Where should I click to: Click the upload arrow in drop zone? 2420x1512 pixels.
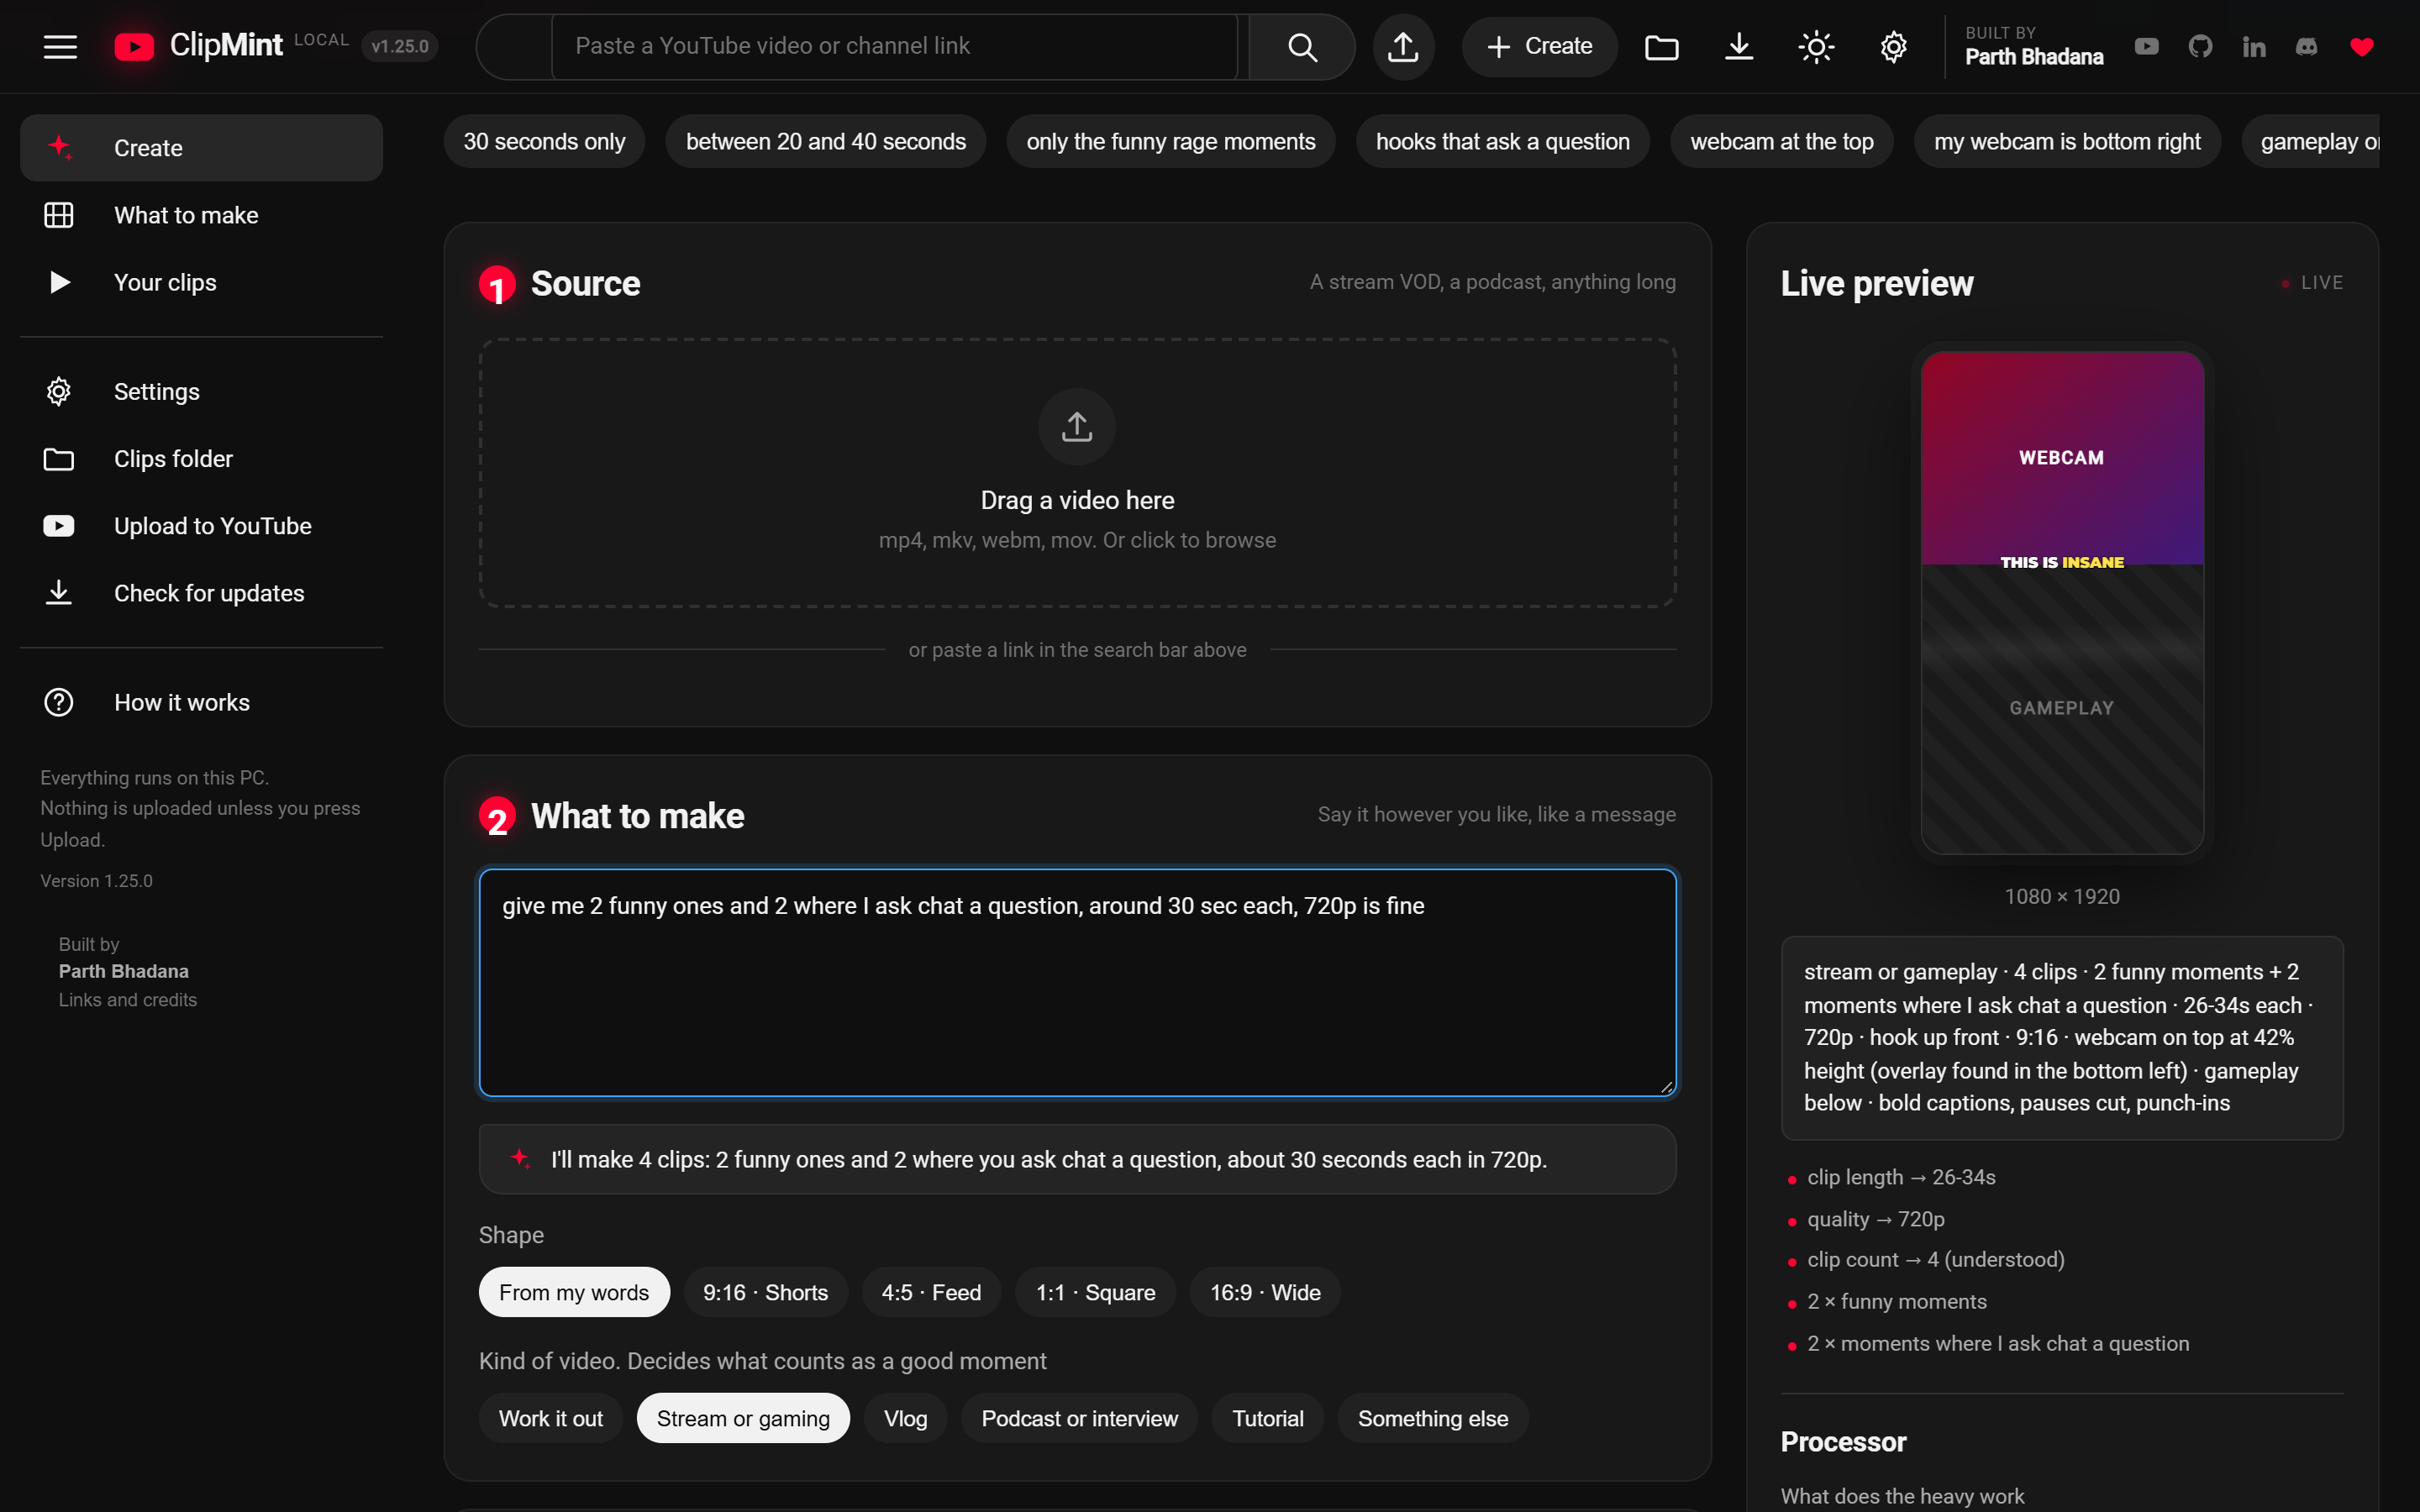1077,427
